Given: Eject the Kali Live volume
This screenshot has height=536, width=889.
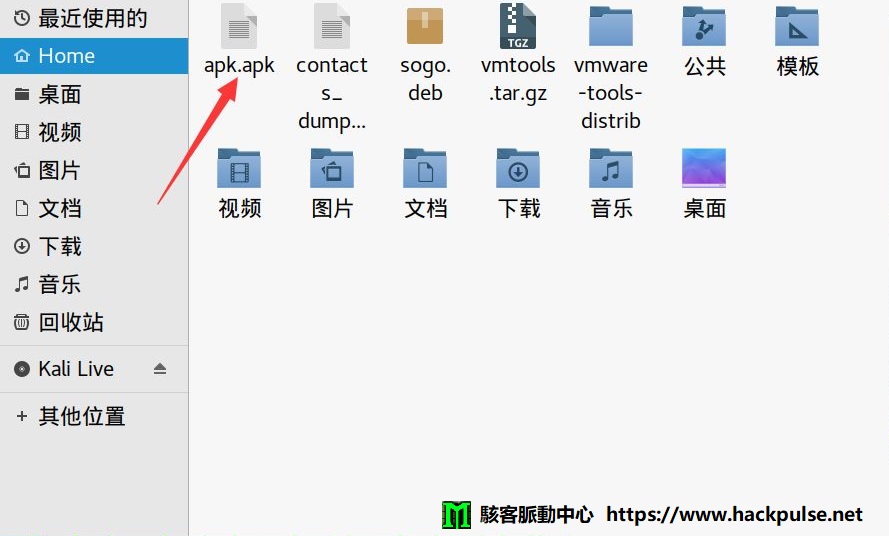Looking at the screenshot, I should coord(160,369).
